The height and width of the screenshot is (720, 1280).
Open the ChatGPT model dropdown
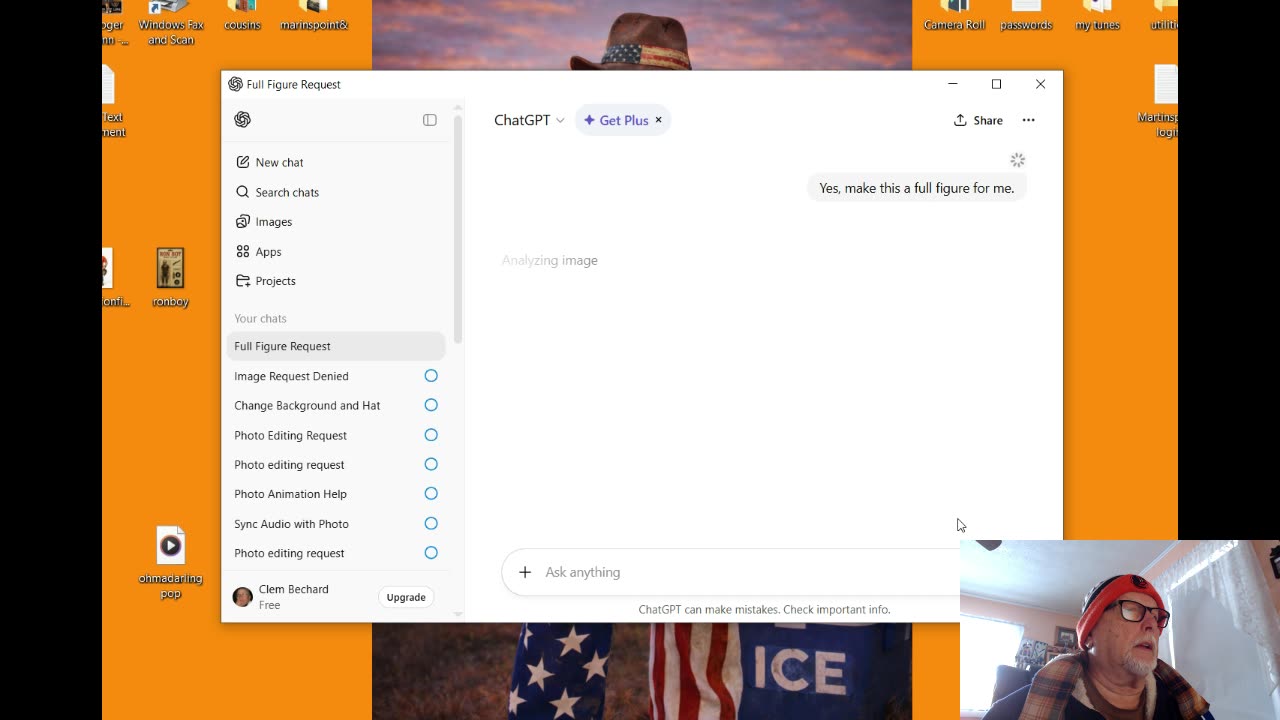click(529, 120)
